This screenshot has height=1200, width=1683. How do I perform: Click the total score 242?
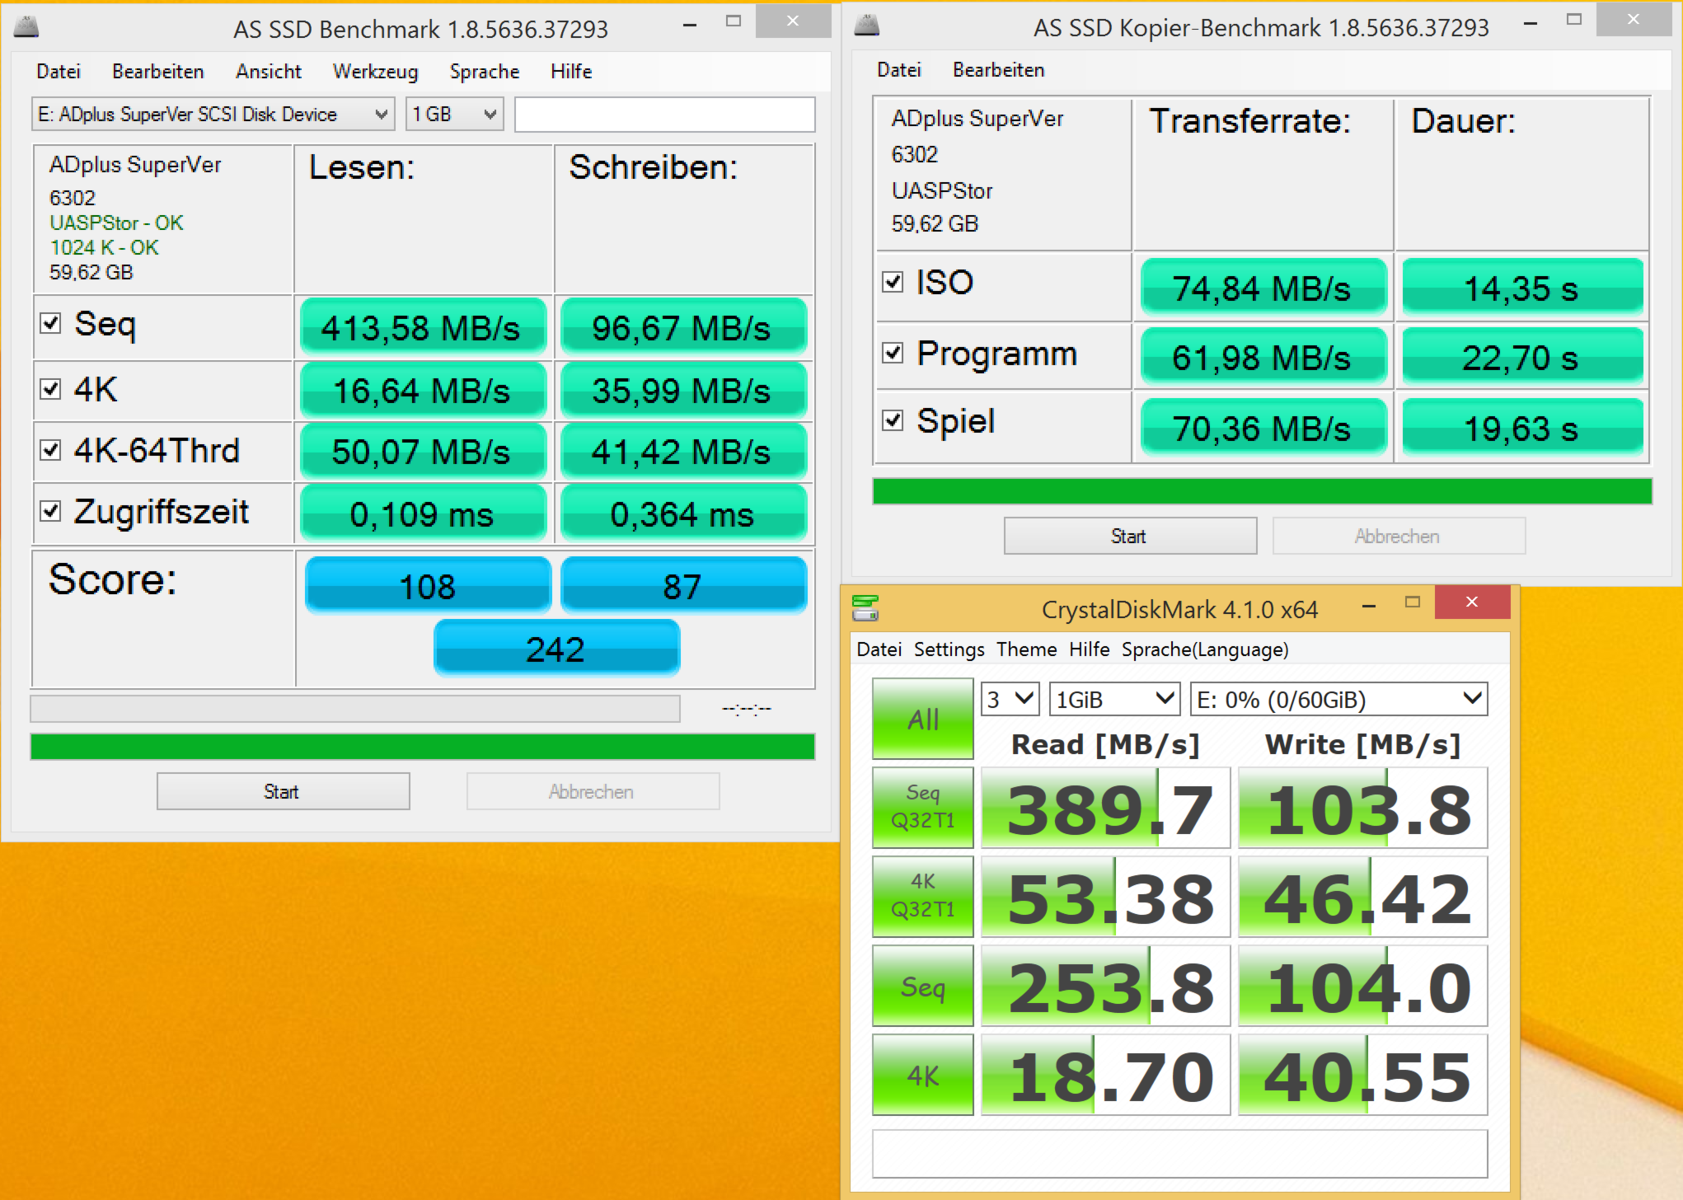pos(556,648)
